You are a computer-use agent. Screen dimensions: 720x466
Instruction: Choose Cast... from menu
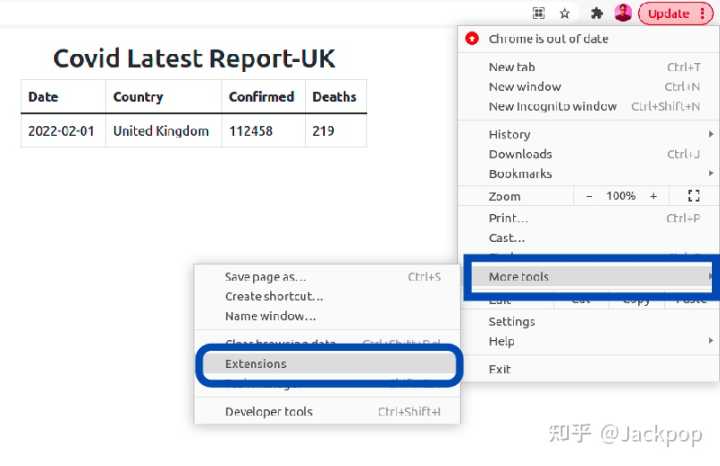click(x=588, y=238)
